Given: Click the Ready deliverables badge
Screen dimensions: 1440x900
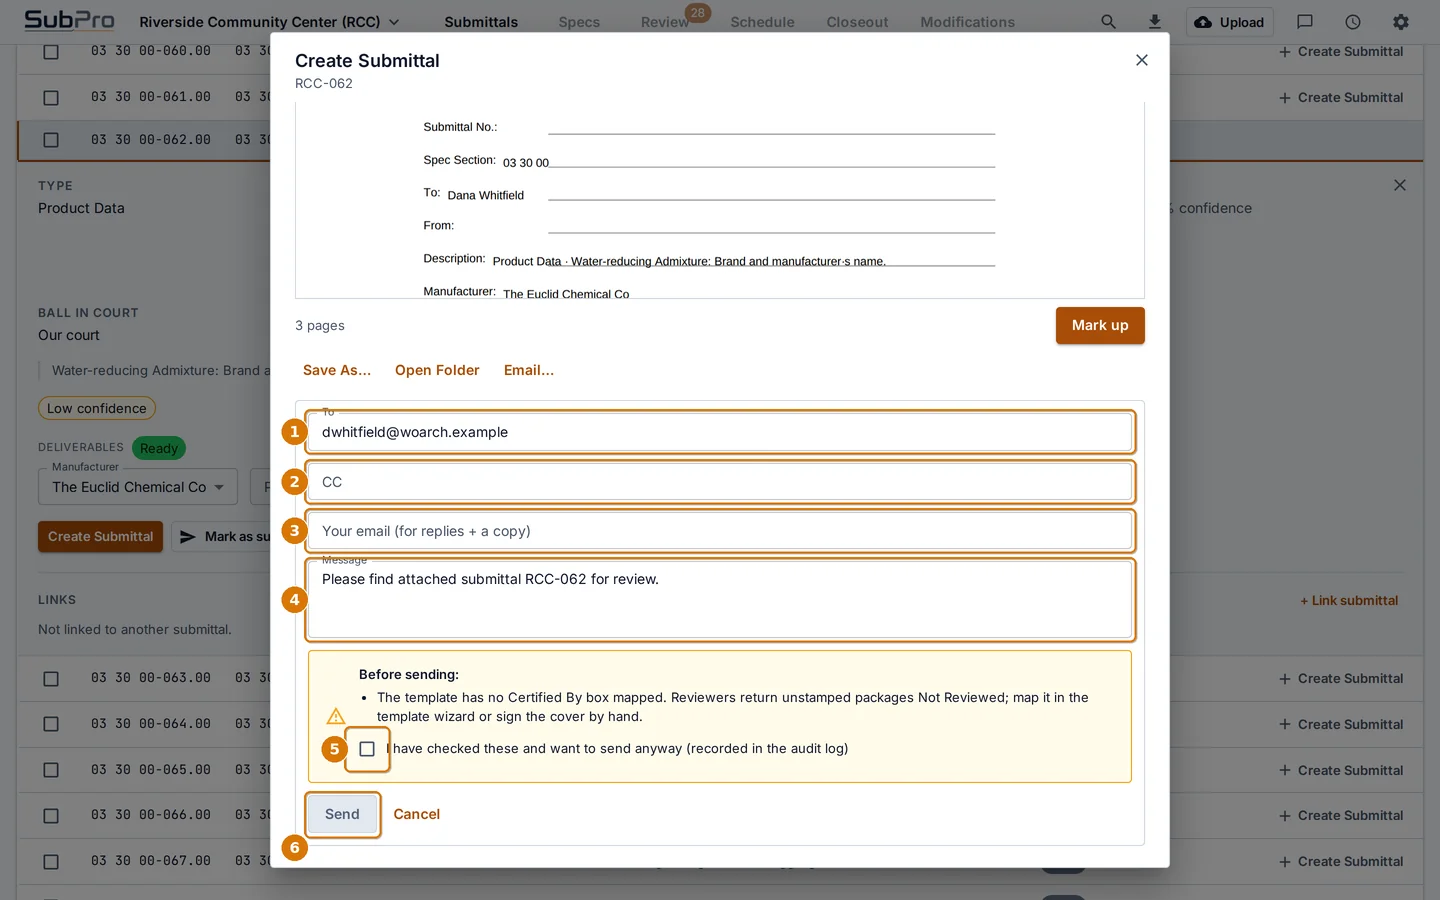Looking at the screenshot, I should pos(159,448).
